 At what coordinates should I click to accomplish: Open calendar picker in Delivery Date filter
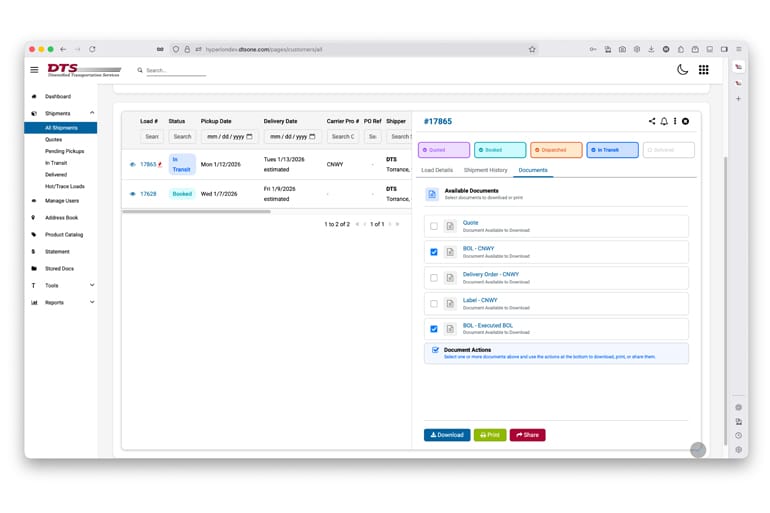[x=312, y=136]
